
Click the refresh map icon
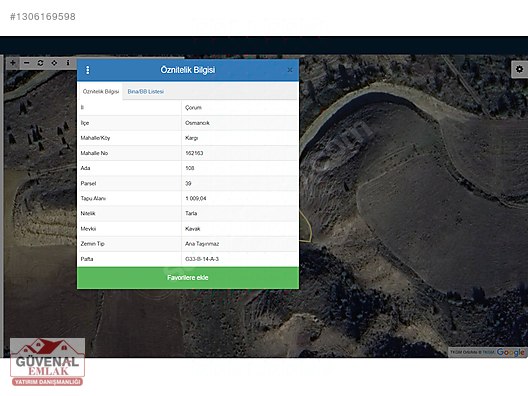[x=40, y=63]
